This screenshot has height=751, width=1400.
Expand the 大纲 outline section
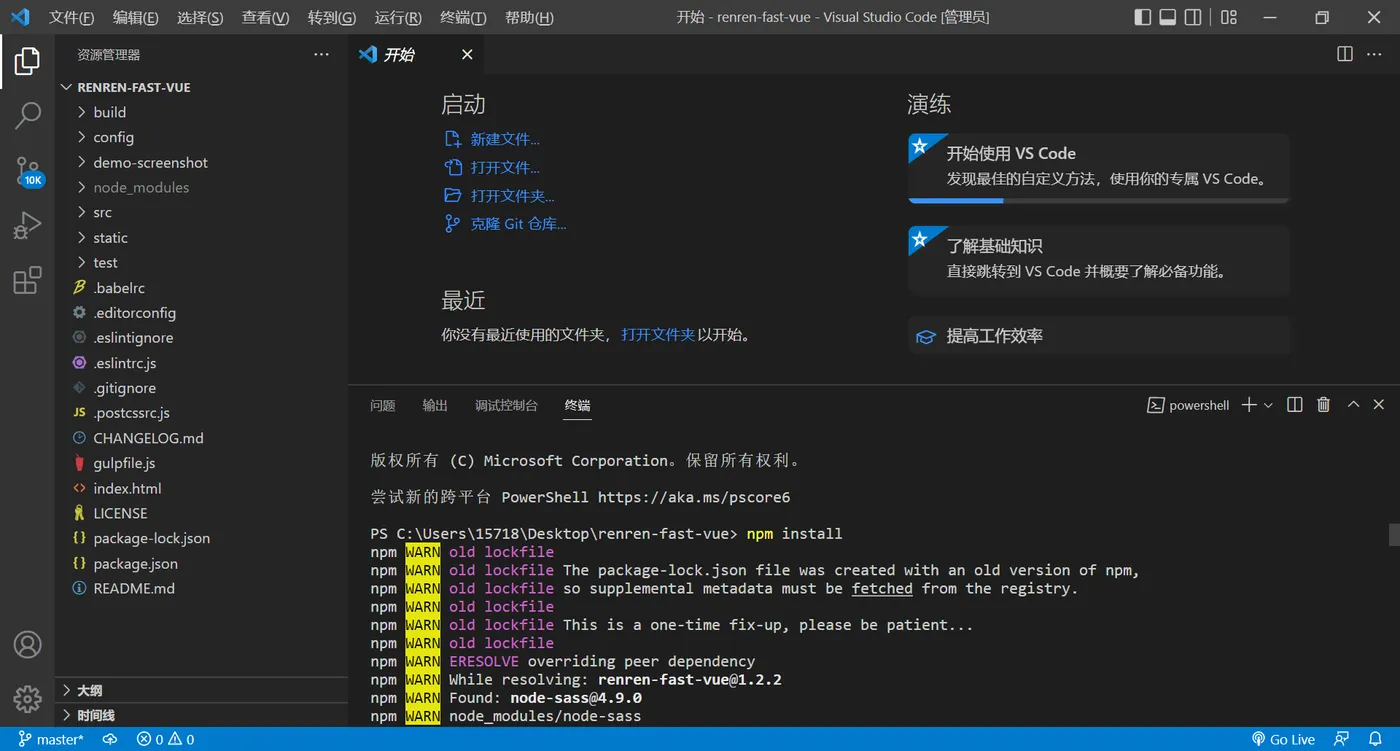click(x=202, y=690)
